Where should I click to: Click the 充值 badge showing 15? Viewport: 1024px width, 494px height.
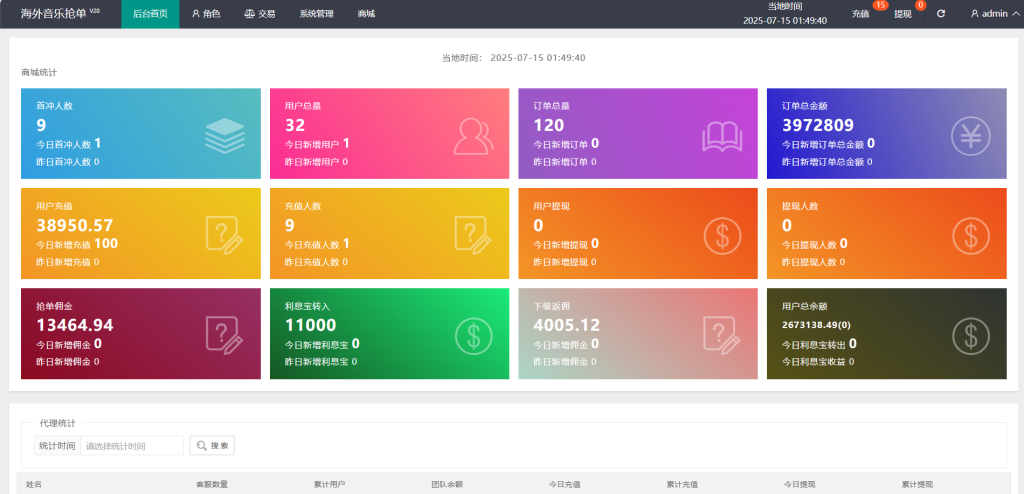coord(880,5)
